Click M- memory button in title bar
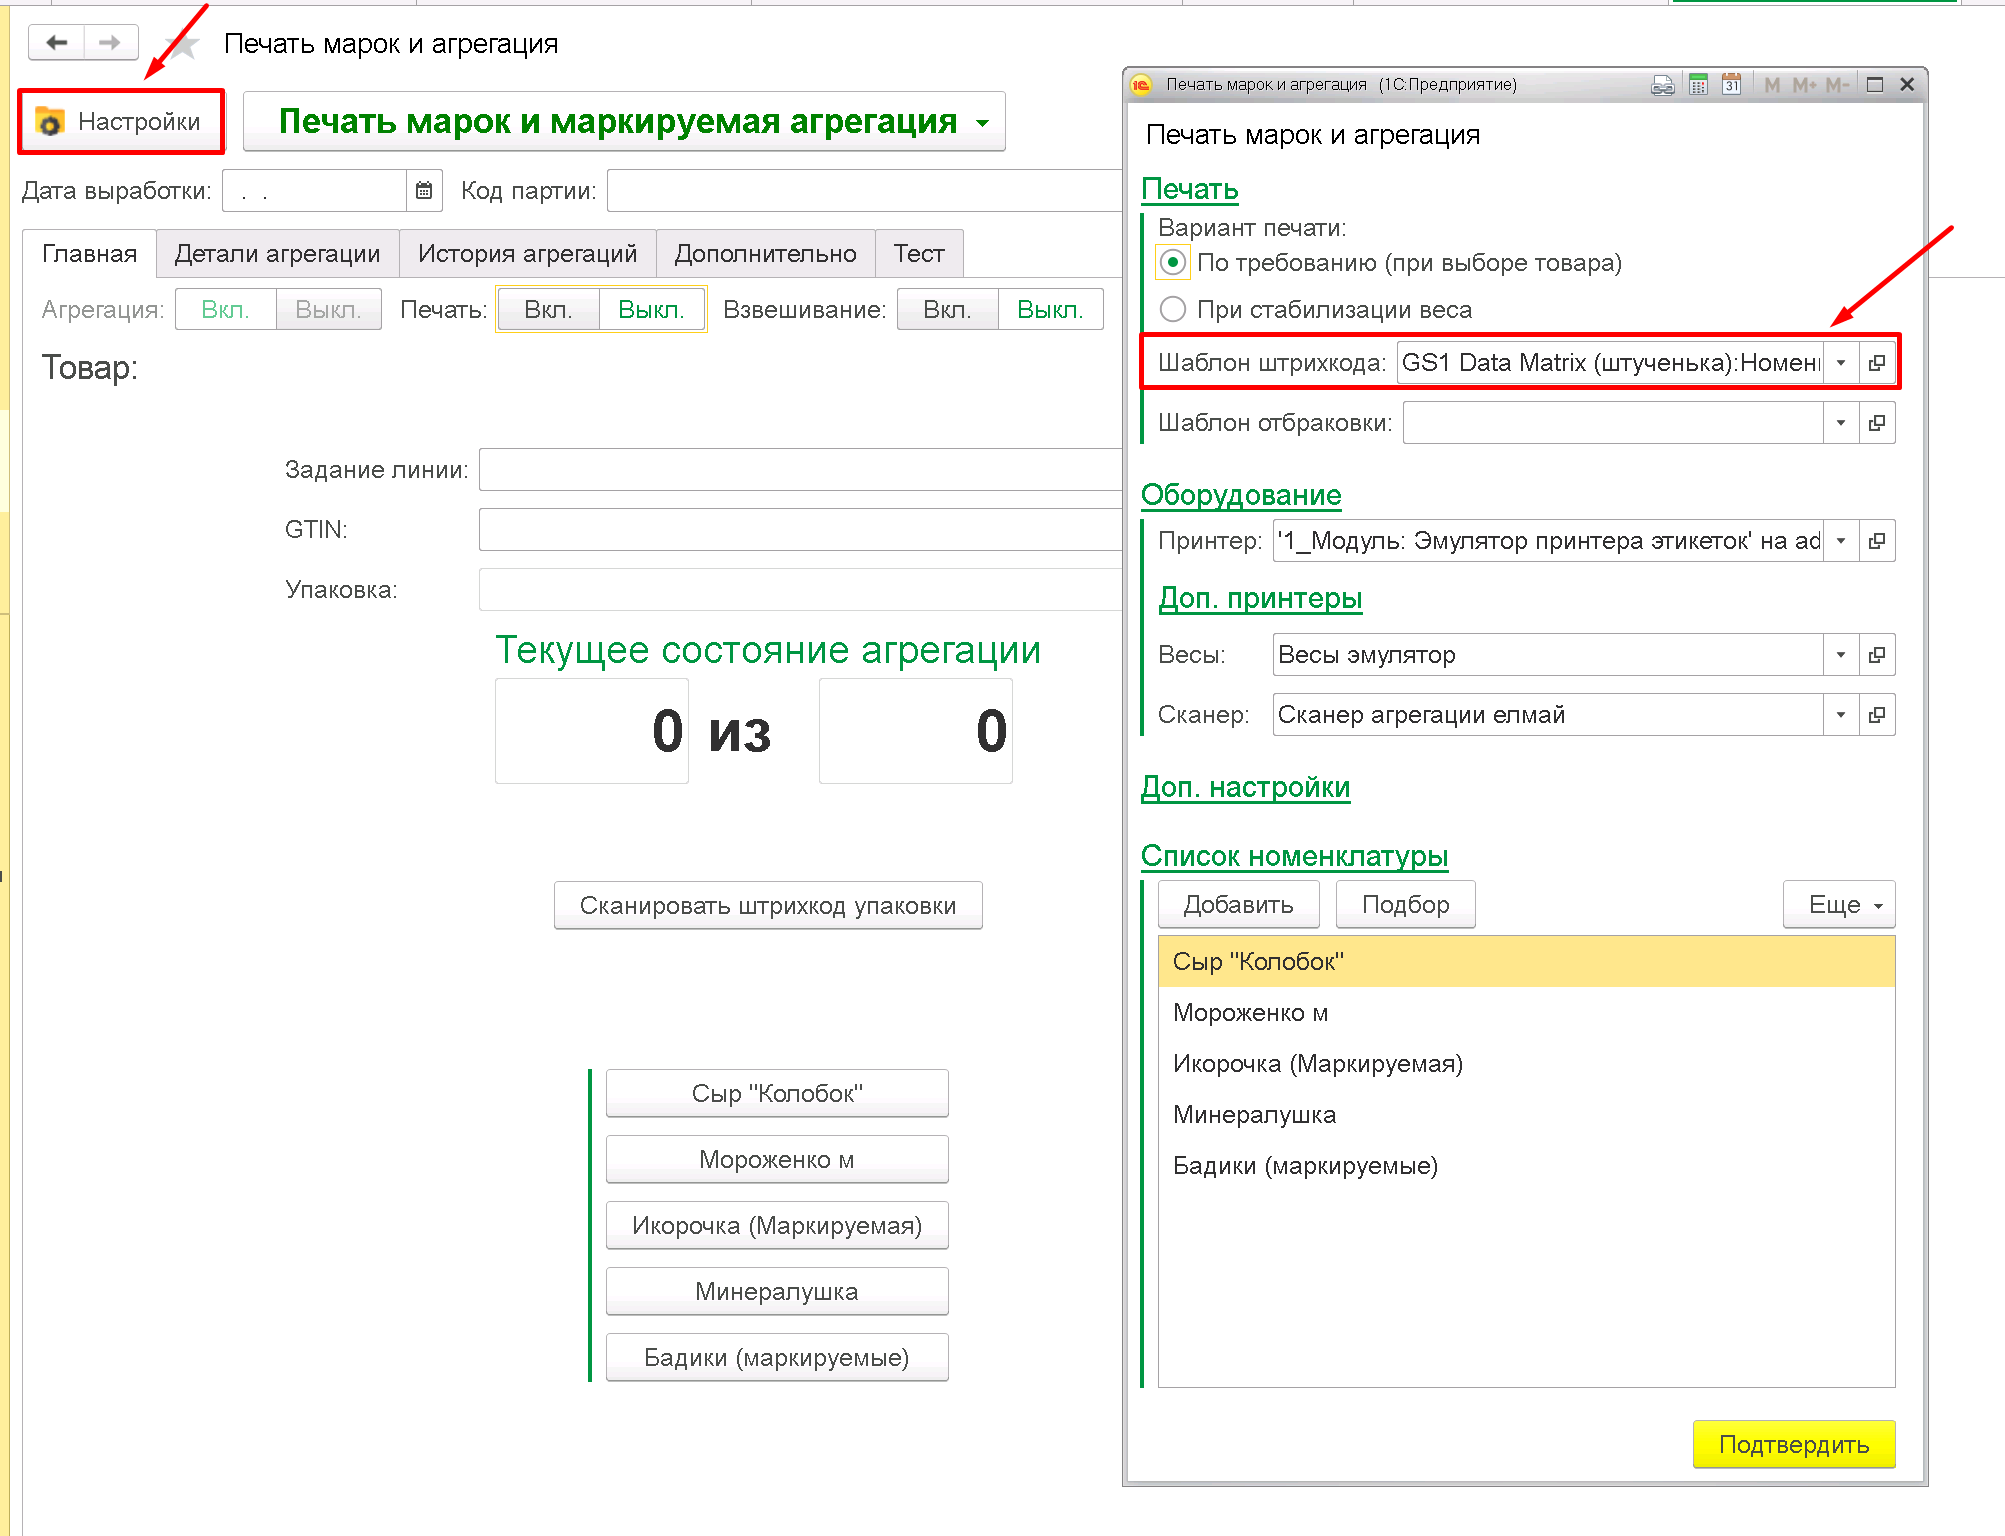Screen dimensions: 2005x1536 click(1837, 85)
